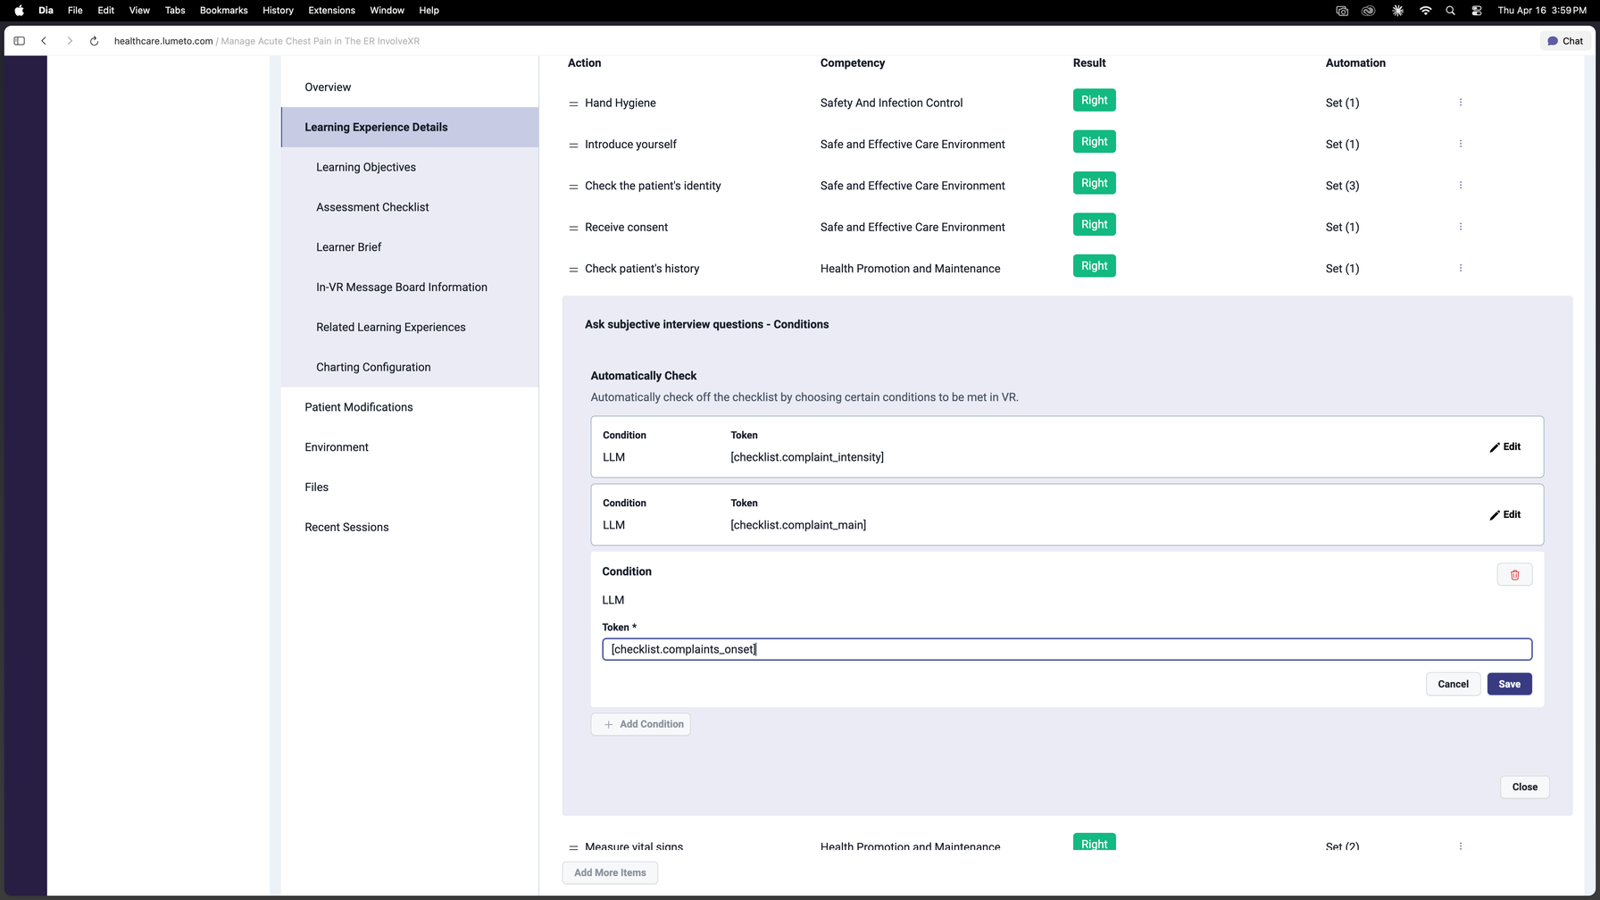Open three-dot menu for Hand Hygiene row

pos(1460,102)
